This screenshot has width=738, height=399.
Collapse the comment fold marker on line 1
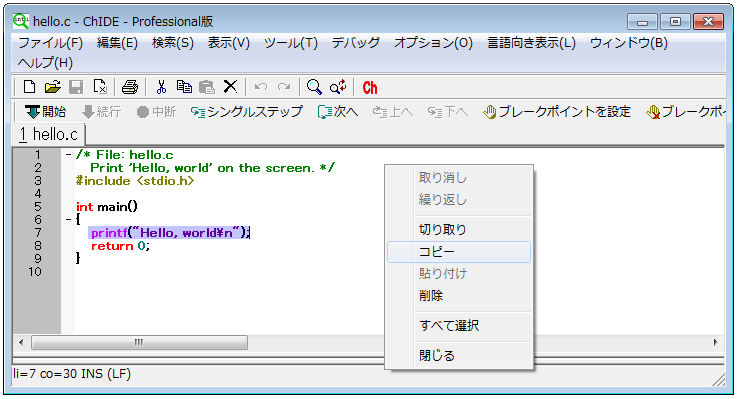[x=68, y=155]
